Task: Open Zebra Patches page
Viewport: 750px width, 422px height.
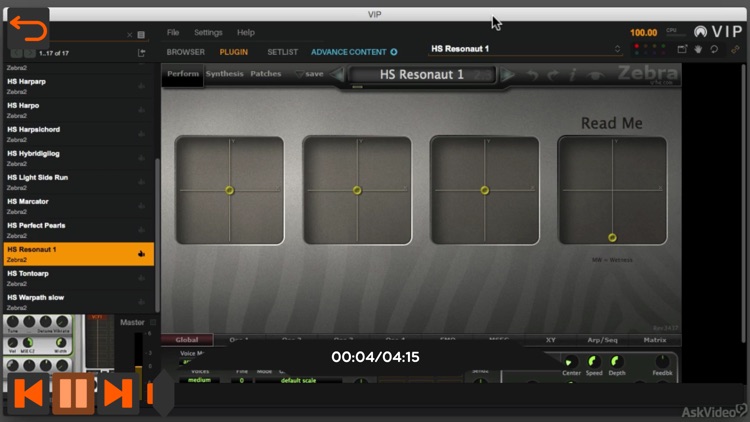Action: [x=265, y=74]
